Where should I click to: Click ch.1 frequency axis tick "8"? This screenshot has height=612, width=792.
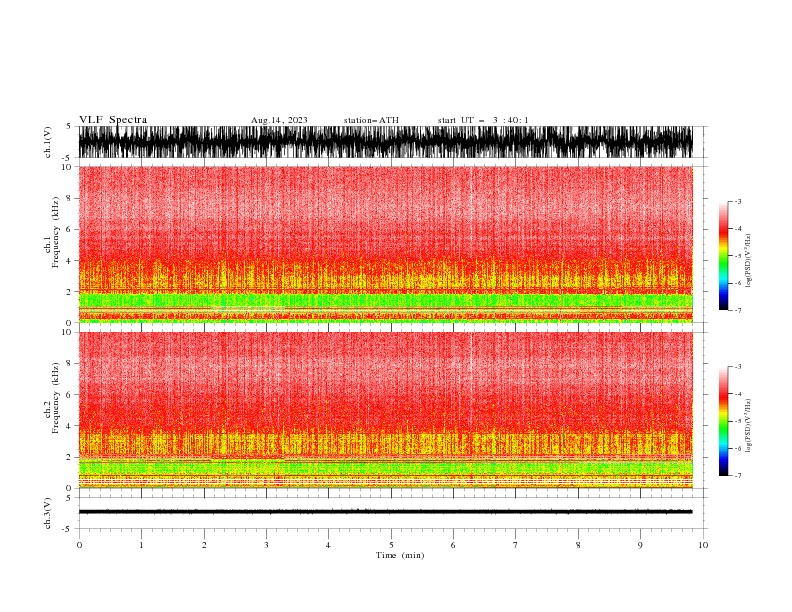[x=69, y=198]
